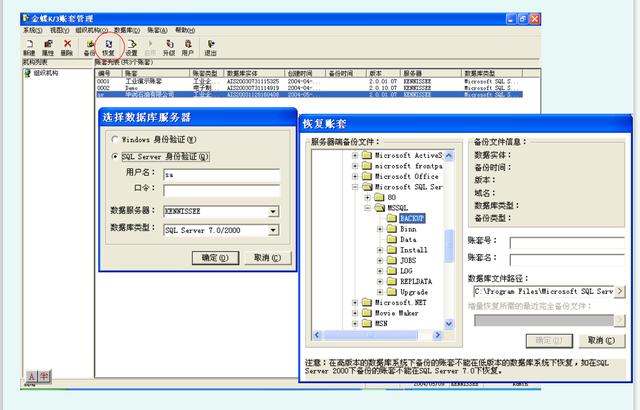Open the 视图 menu
The width and height of the screenshot is (640, 410).
click(x=60, y=30)
